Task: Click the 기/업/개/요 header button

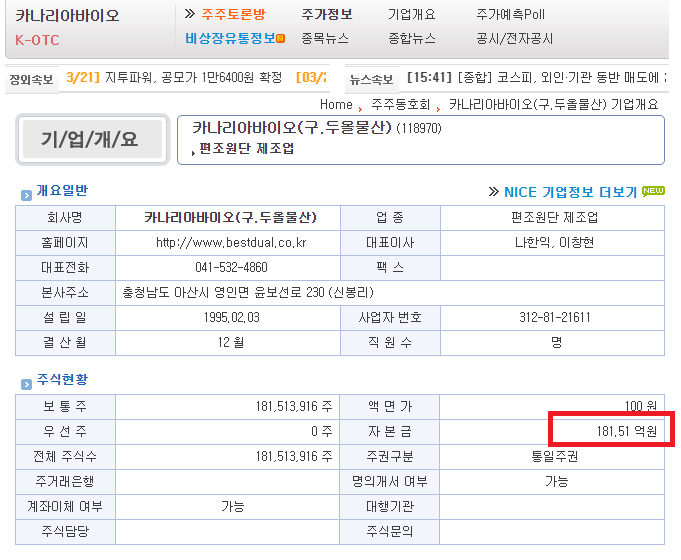Action: (92, 139)
